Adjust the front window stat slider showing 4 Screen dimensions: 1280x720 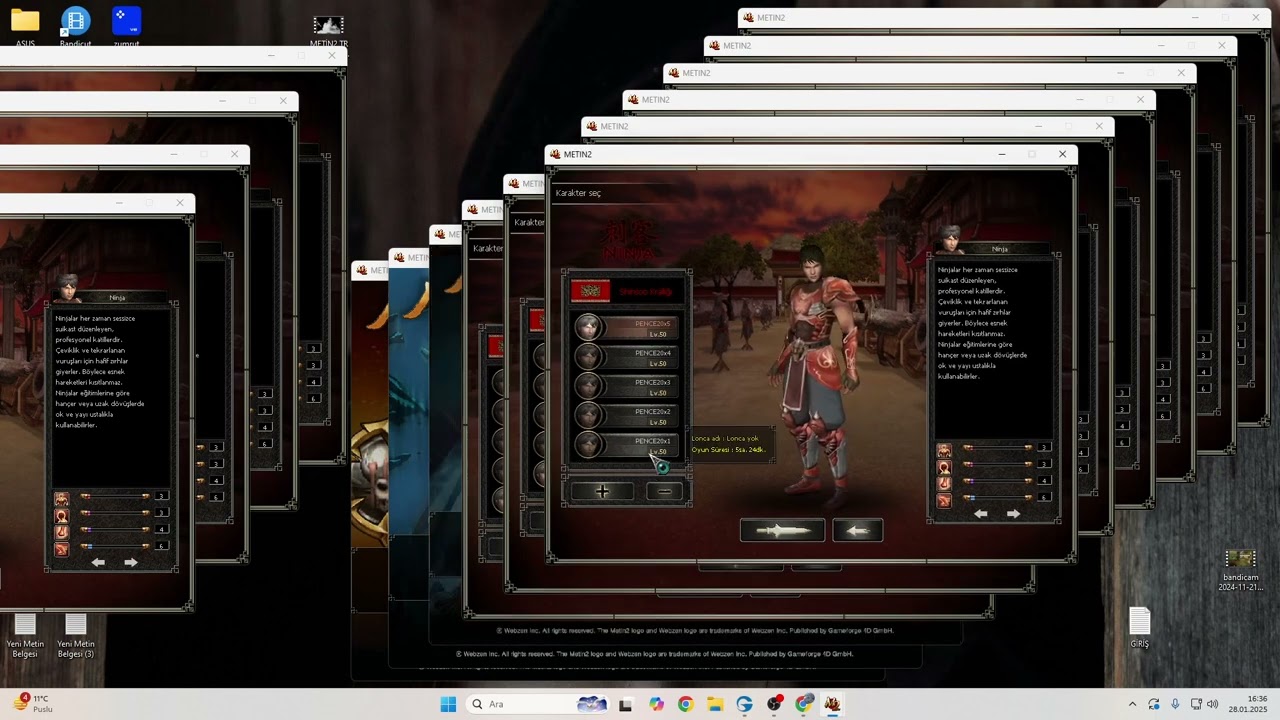click(x=997, y=481)
